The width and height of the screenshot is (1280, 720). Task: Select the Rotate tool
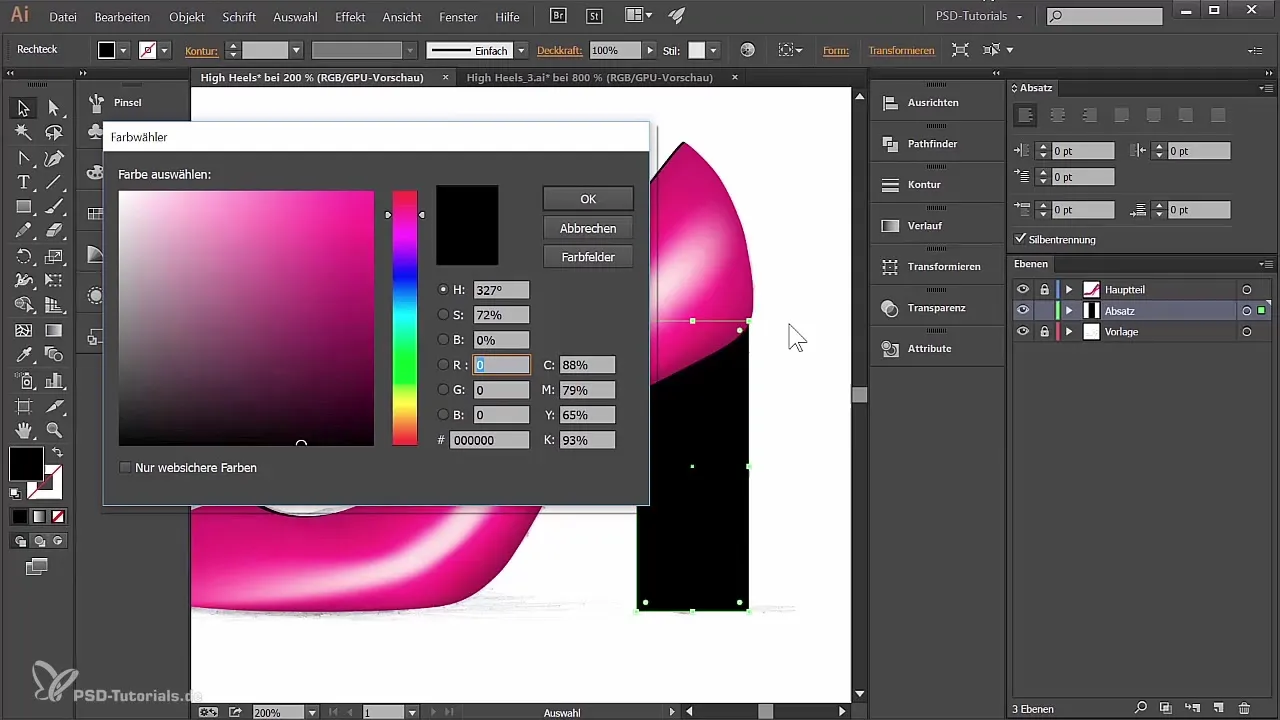tap(23, 256)
